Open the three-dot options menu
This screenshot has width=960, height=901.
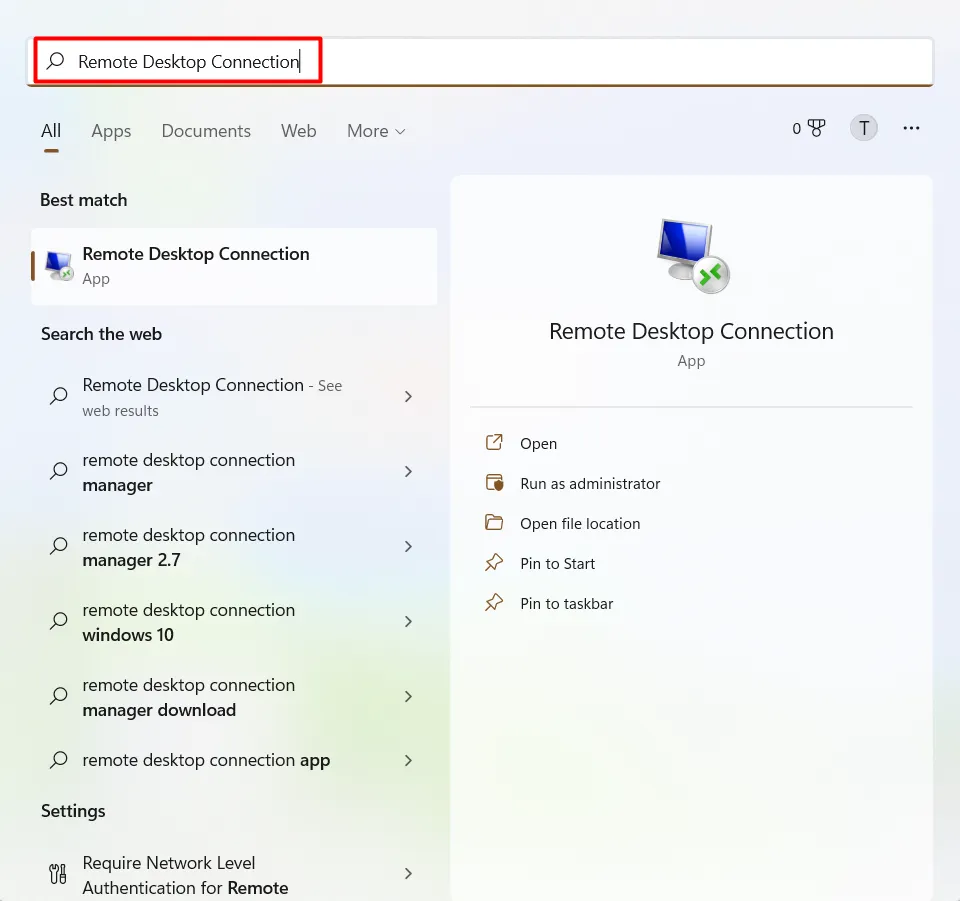911,128
